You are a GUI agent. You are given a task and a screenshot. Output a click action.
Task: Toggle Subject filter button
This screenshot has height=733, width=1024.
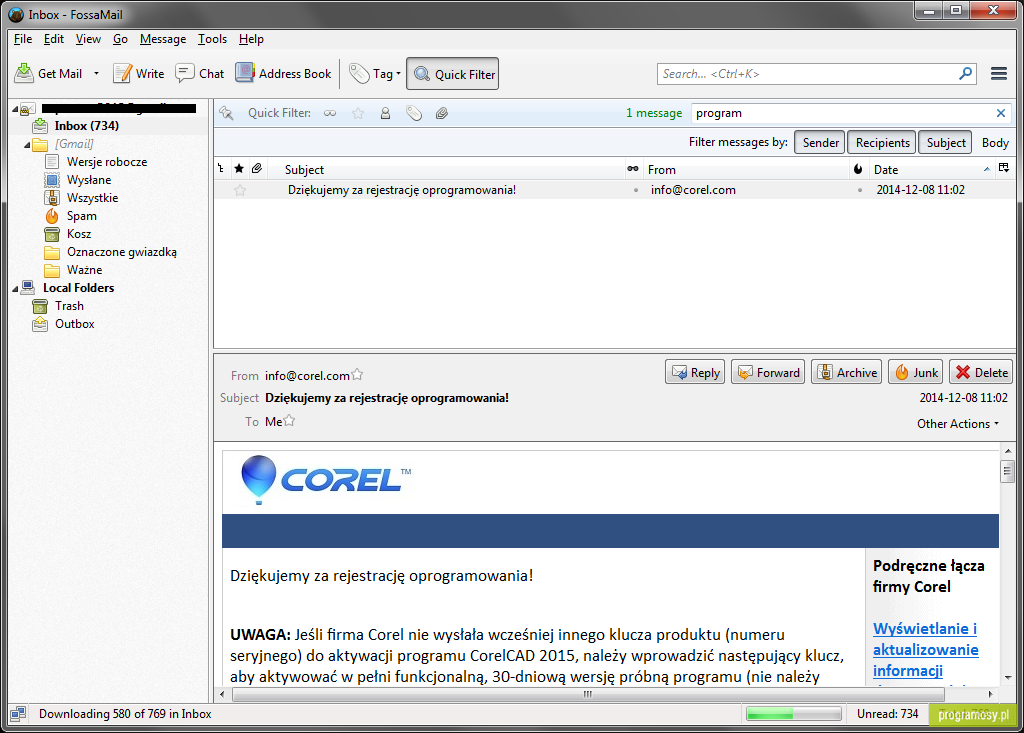(x=945, y=142)
